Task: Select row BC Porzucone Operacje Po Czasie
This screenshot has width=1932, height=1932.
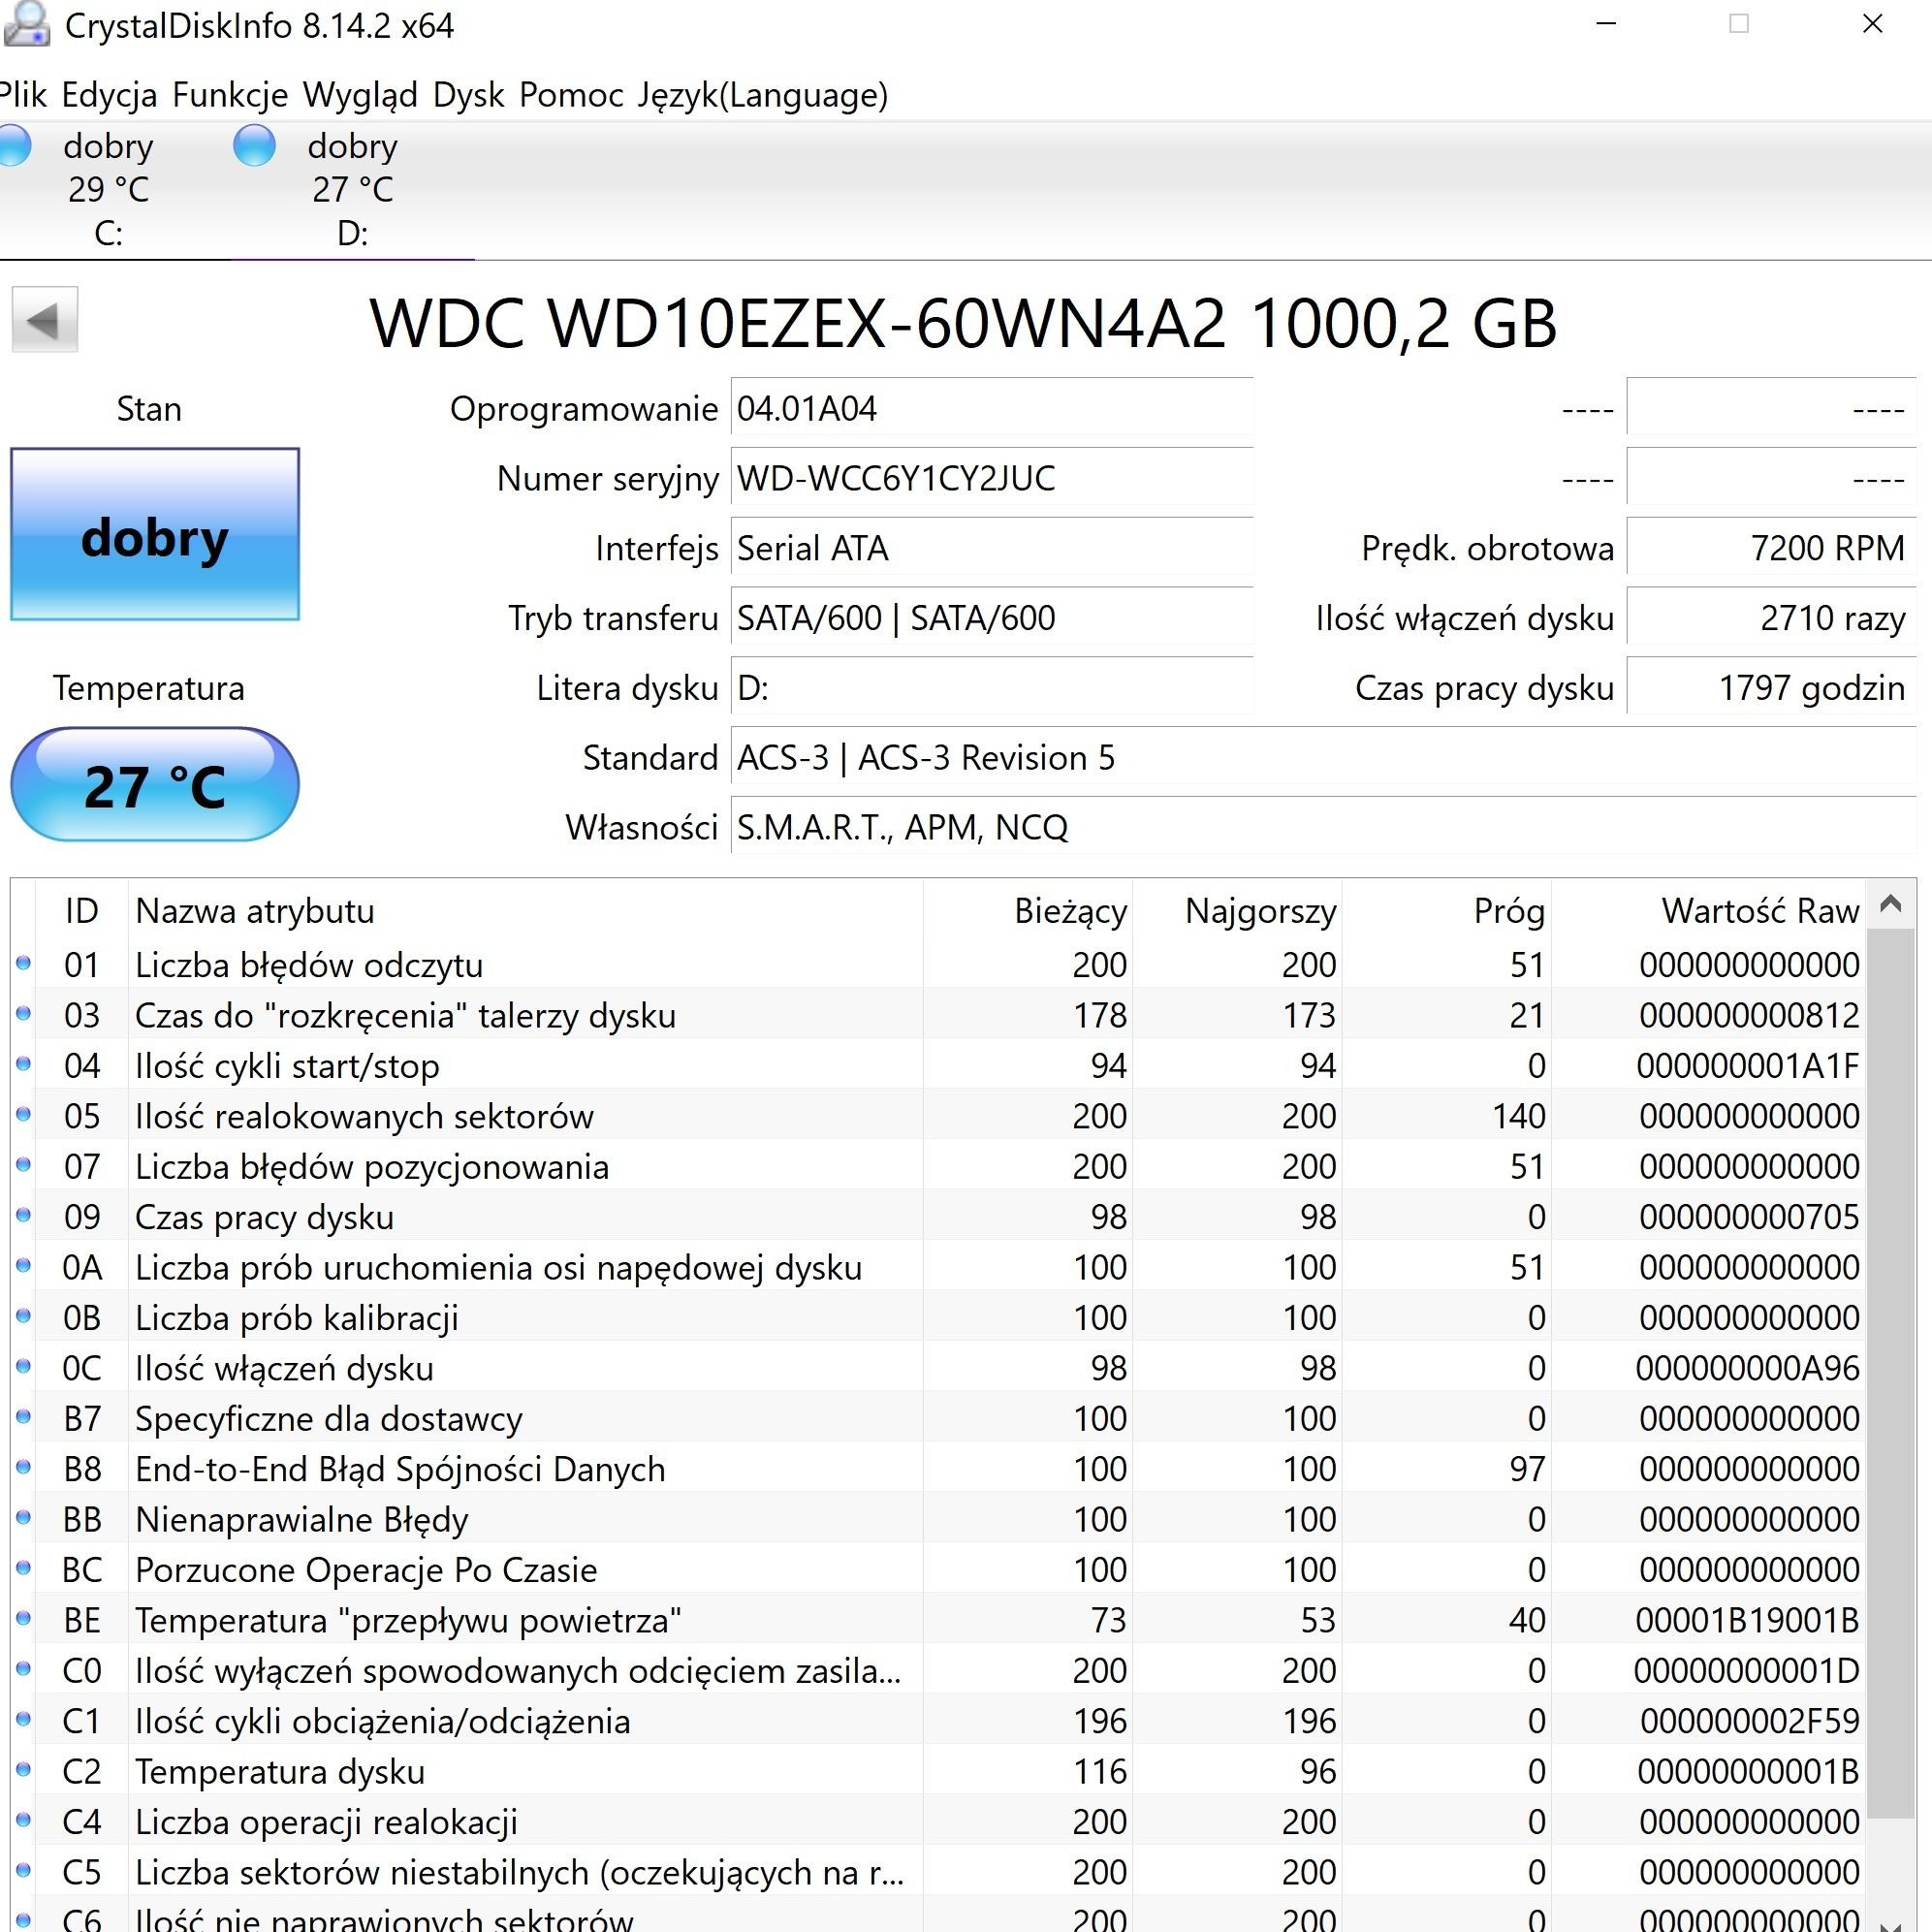Action: (x=938, y=1570)
